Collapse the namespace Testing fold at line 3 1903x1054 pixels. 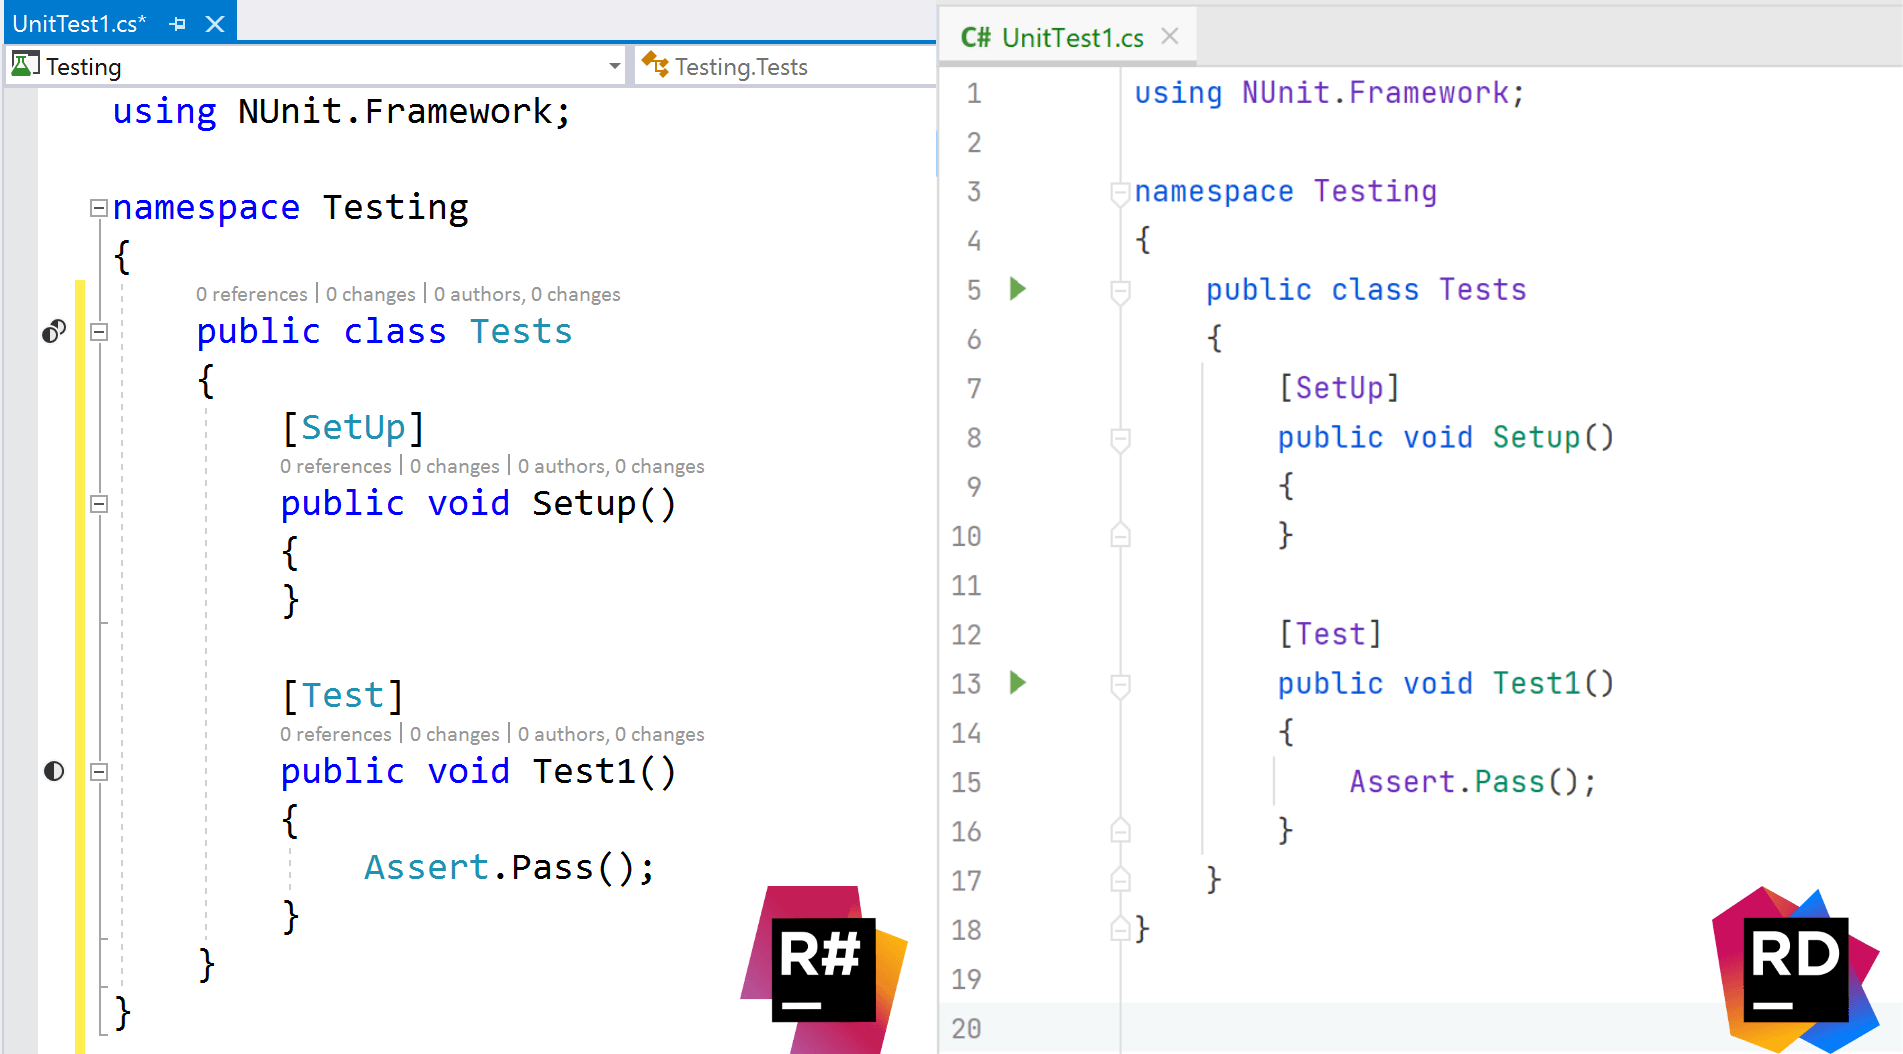click(1119, 193)
